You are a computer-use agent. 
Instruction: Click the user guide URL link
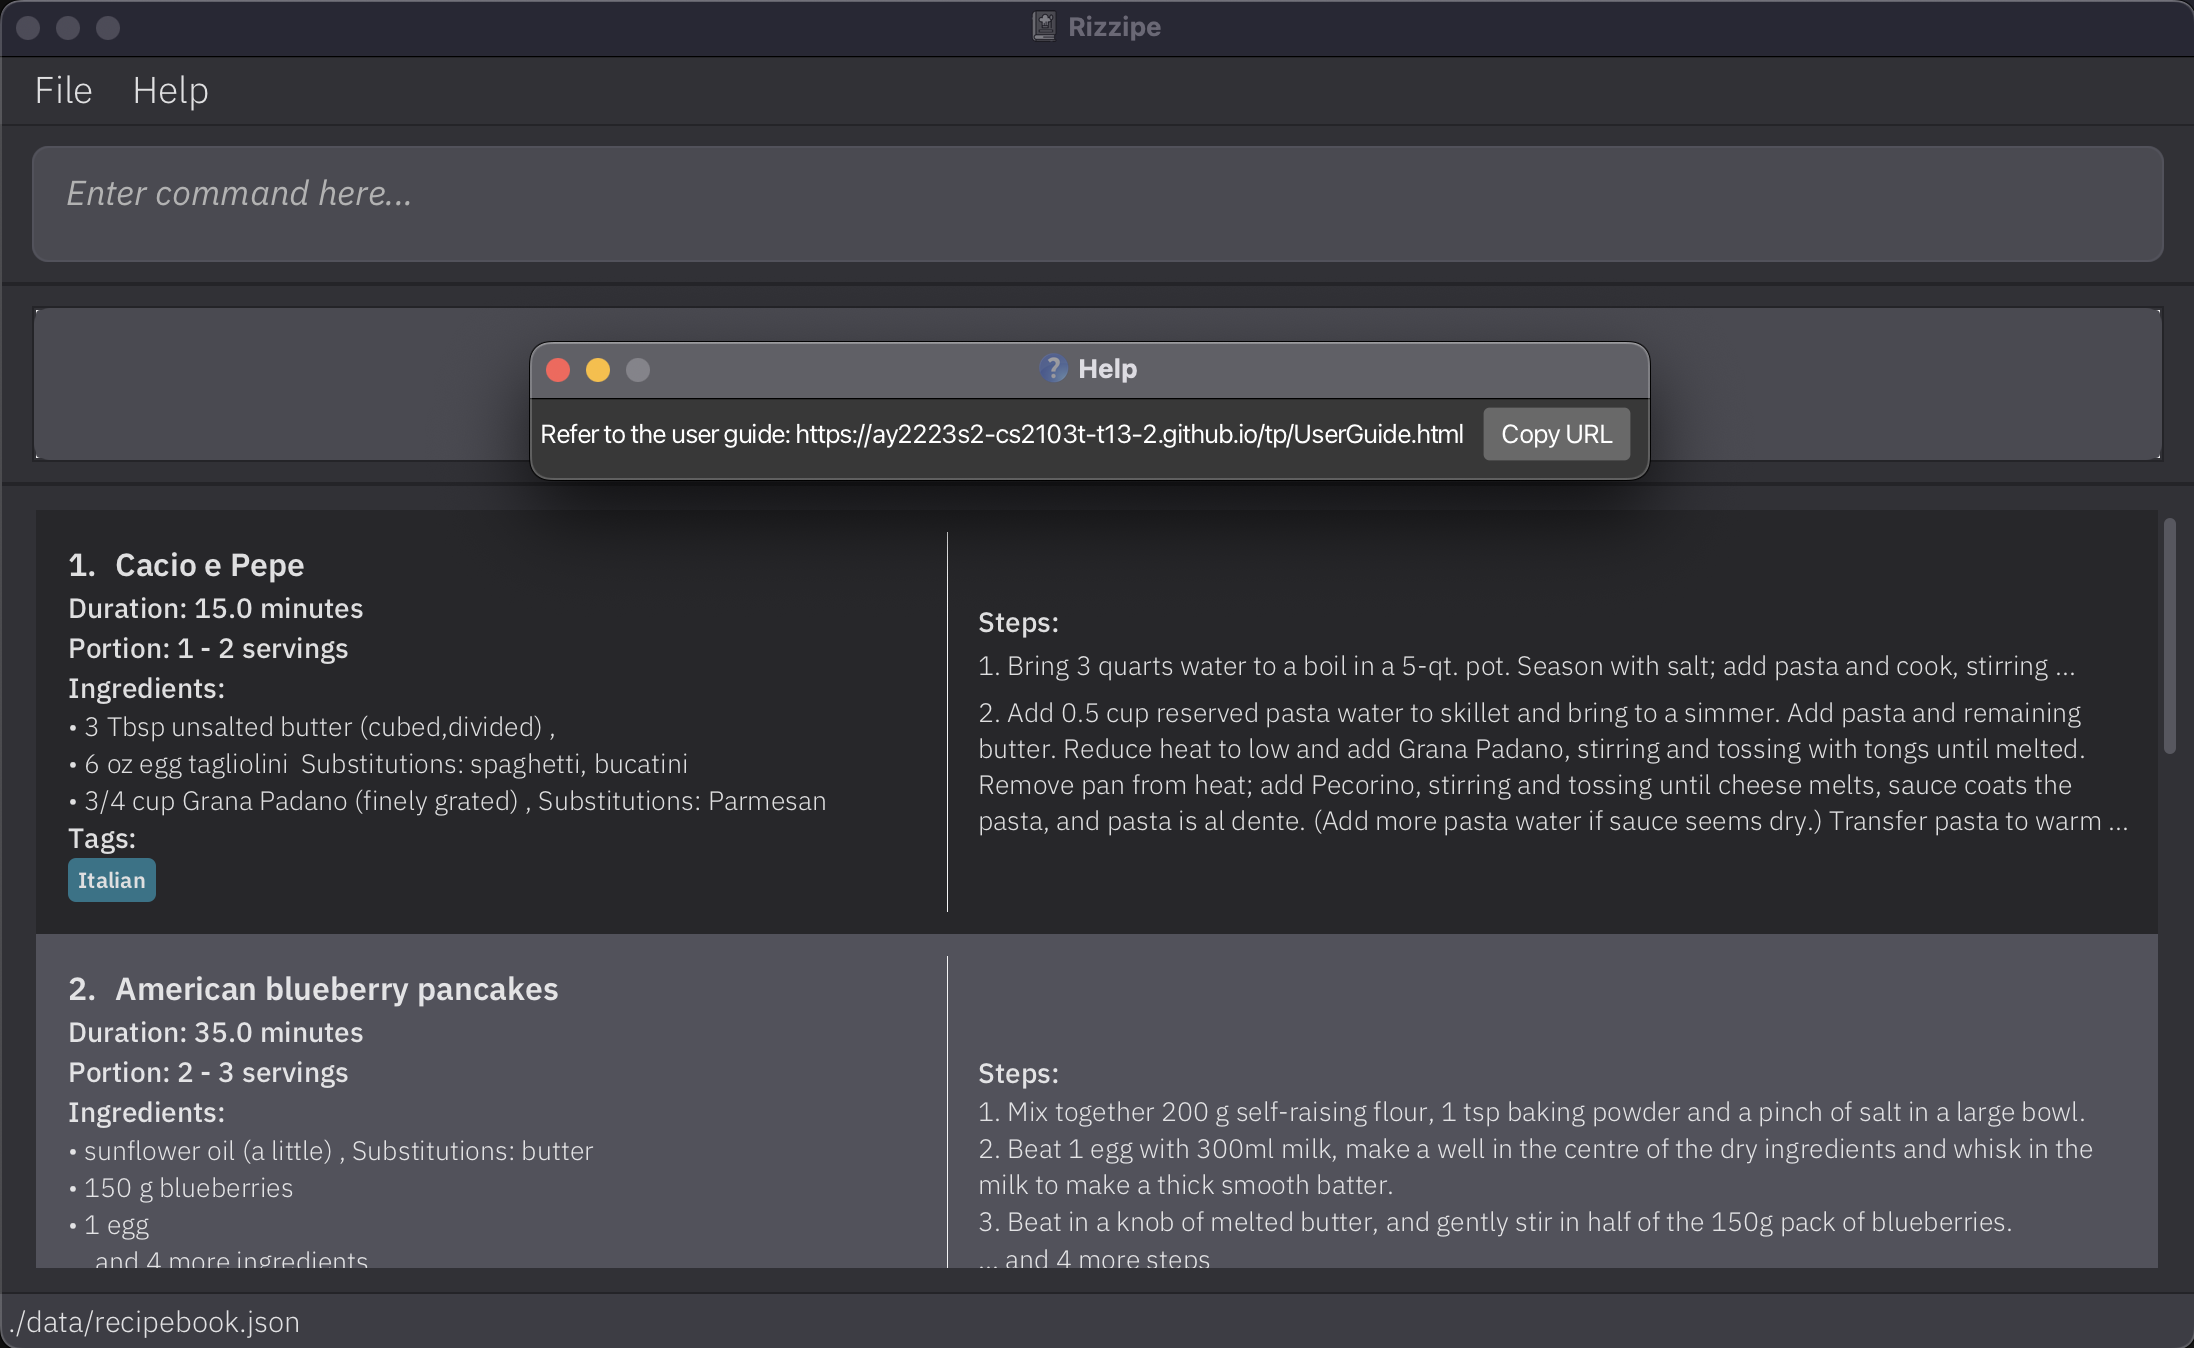[1127, 434]
